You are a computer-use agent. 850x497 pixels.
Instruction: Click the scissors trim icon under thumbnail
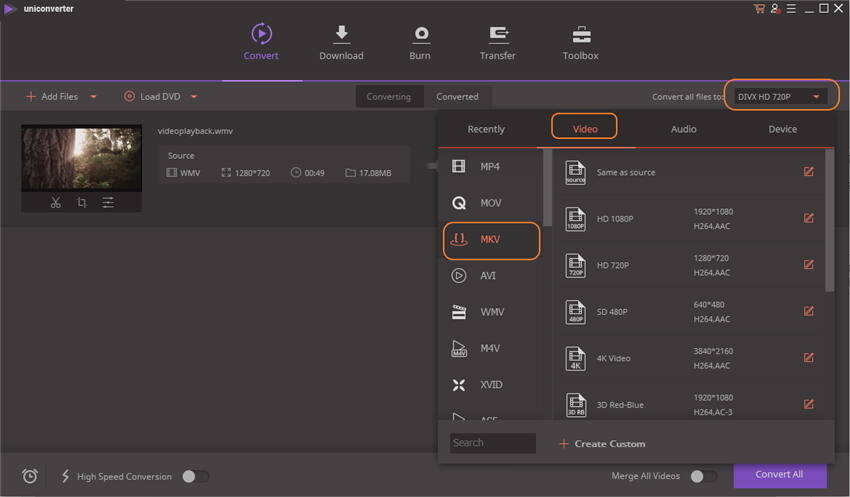coord(55,203)
